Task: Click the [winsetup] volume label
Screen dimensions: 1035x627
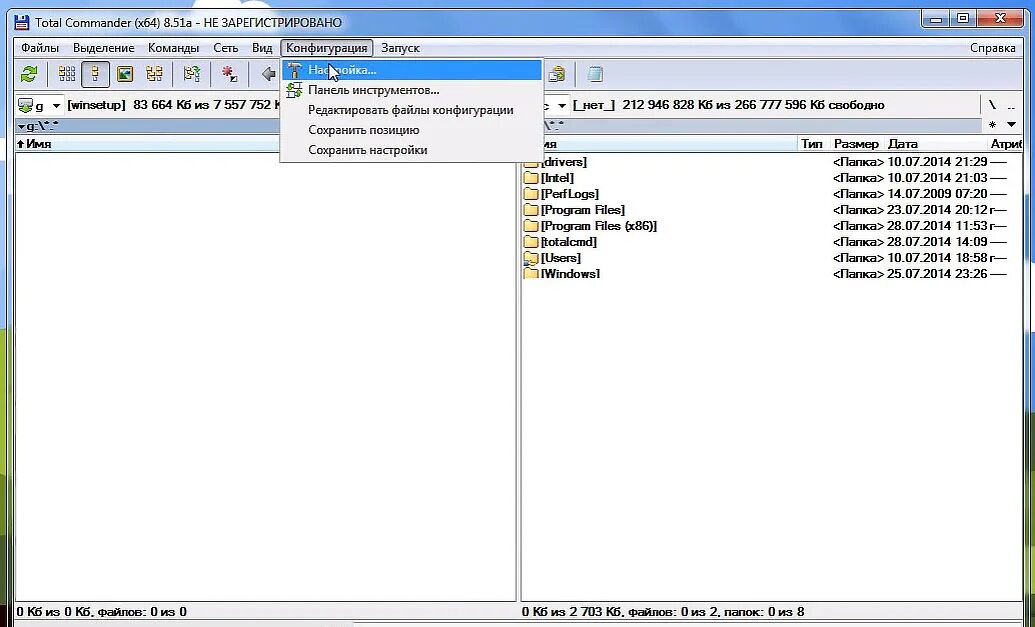Action: 96,105
